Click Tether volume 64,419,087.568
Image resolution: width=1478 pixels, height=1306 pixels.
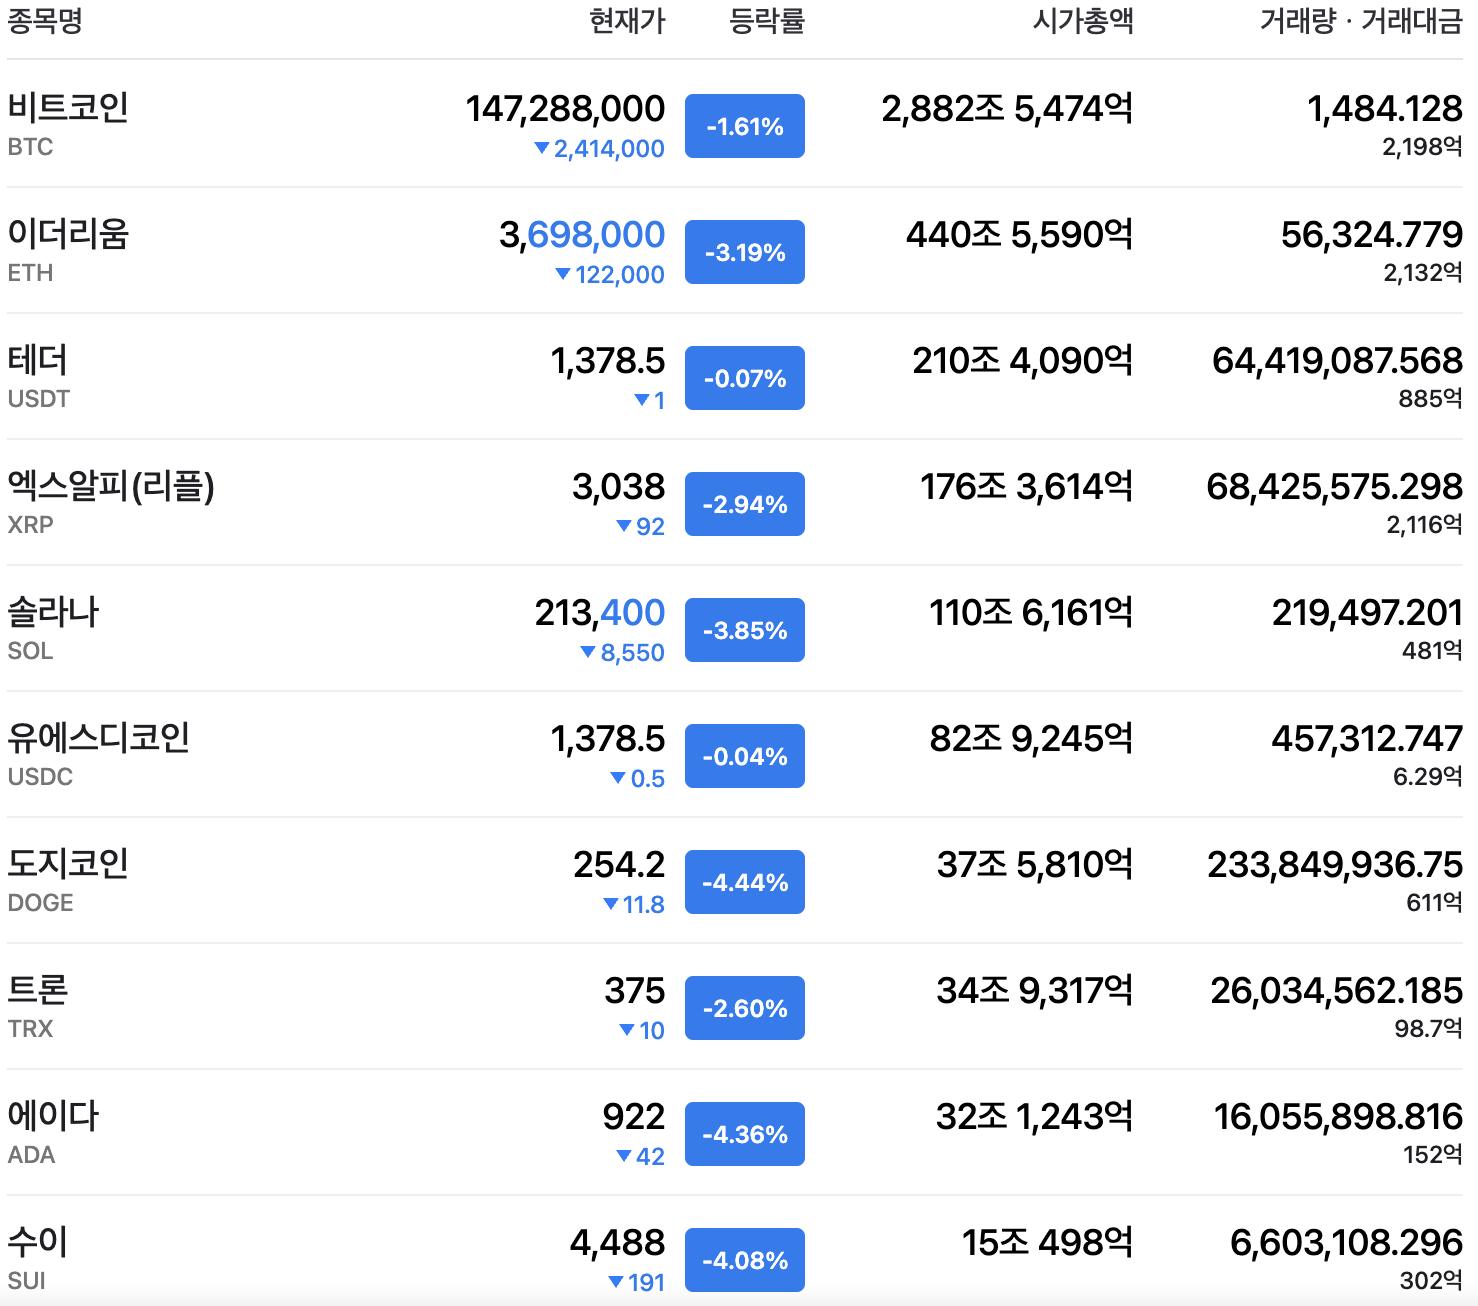click(1338, 360)
